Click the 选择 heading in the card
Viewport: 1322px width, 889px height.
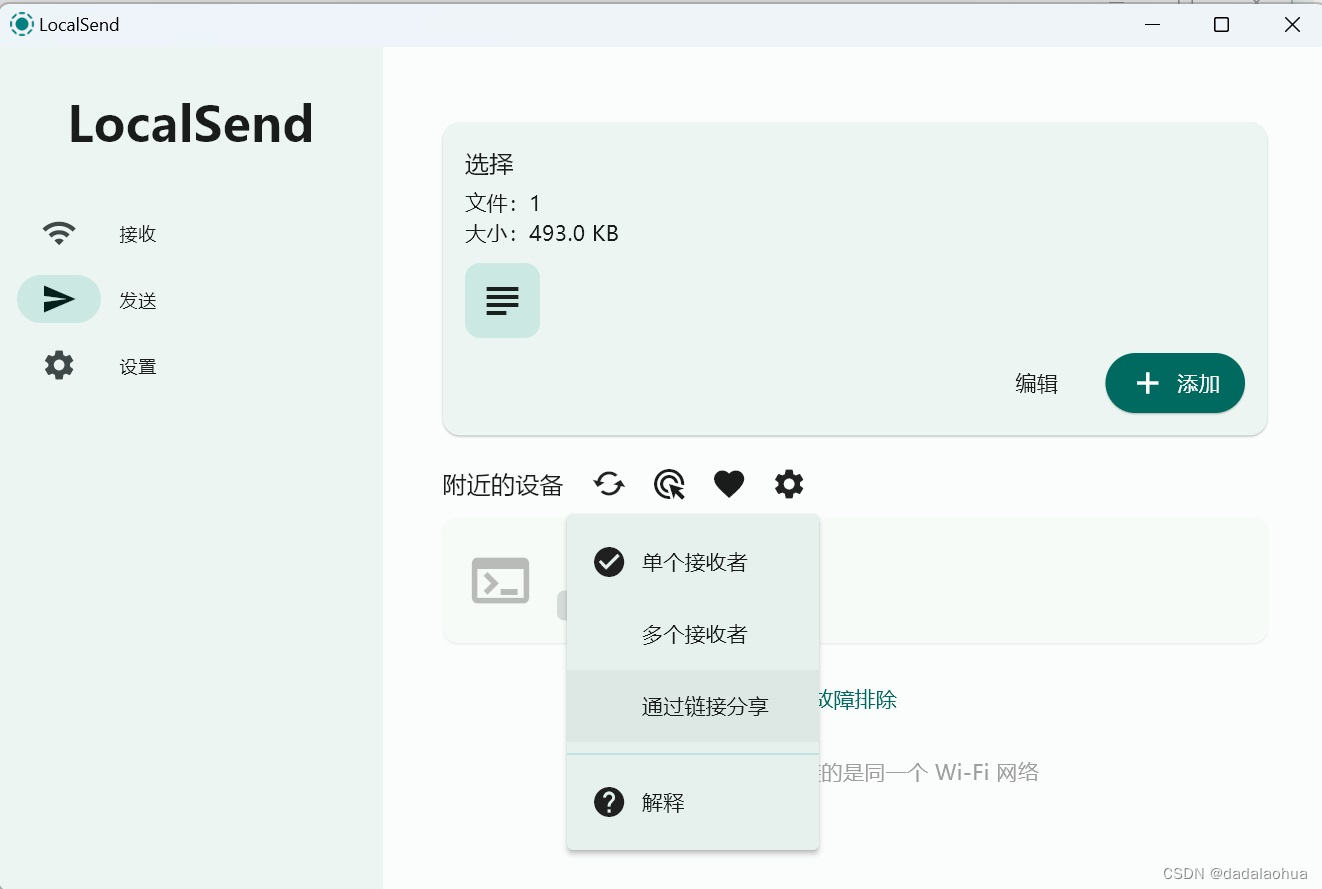coord(489,164)
